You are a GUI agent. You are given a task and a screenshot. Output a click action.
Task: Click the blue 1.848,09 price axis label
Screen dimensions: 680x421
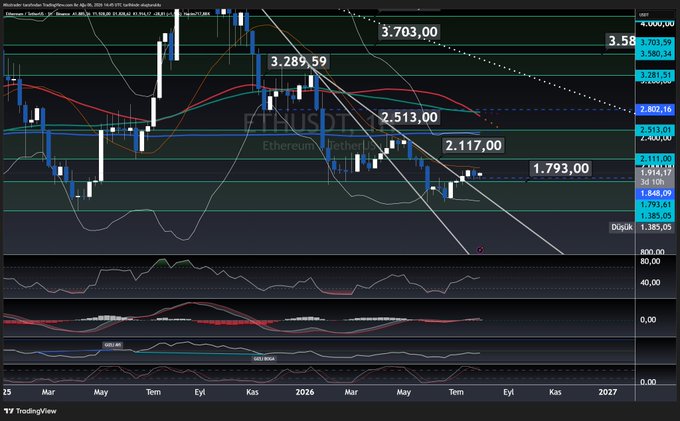(655, 193)
